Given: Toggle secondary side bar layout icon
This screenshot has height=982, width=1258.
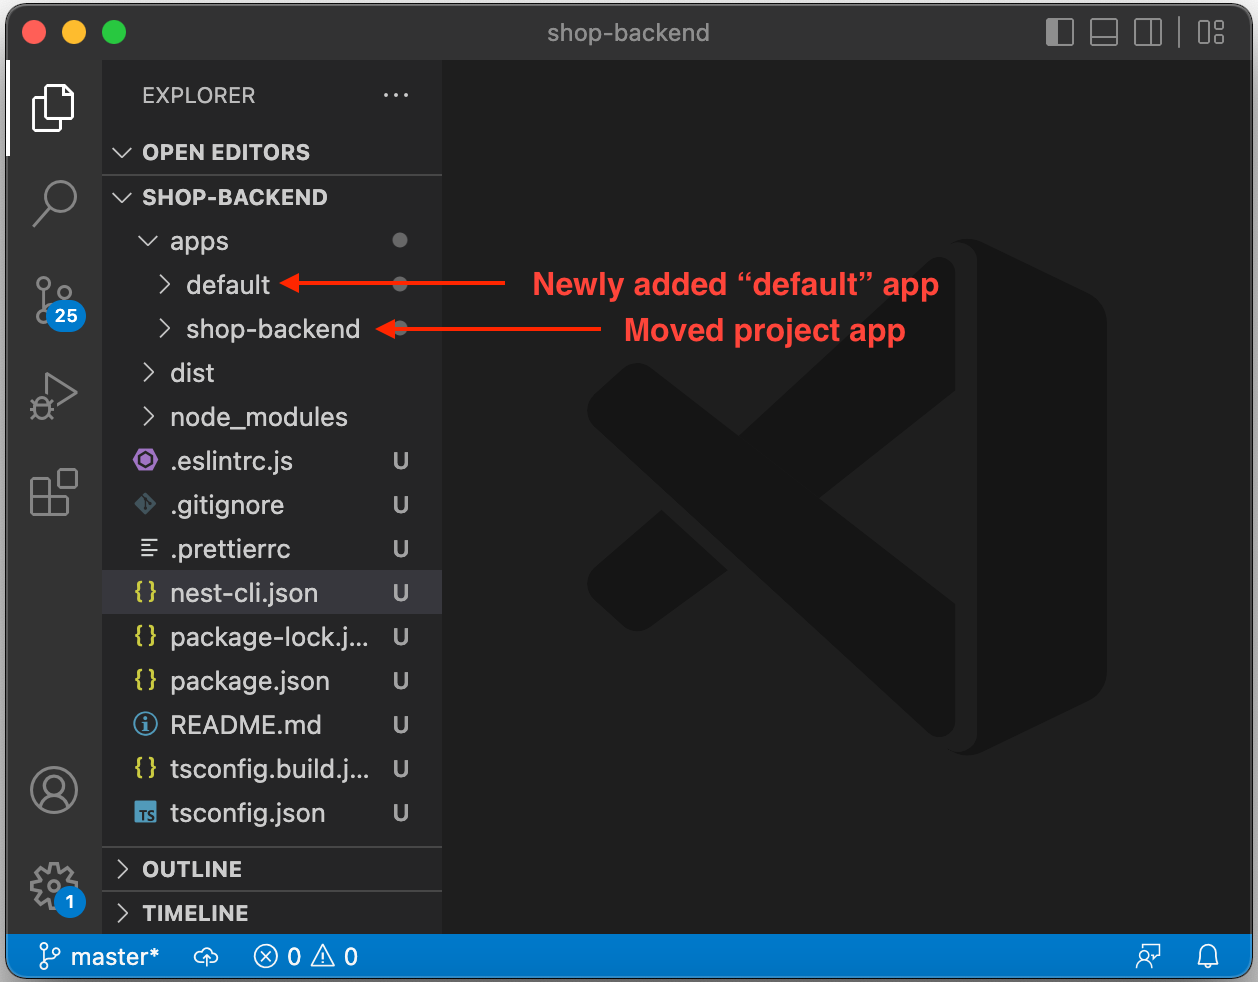Looking at the screenshot, I should (x=1148, y=32).
